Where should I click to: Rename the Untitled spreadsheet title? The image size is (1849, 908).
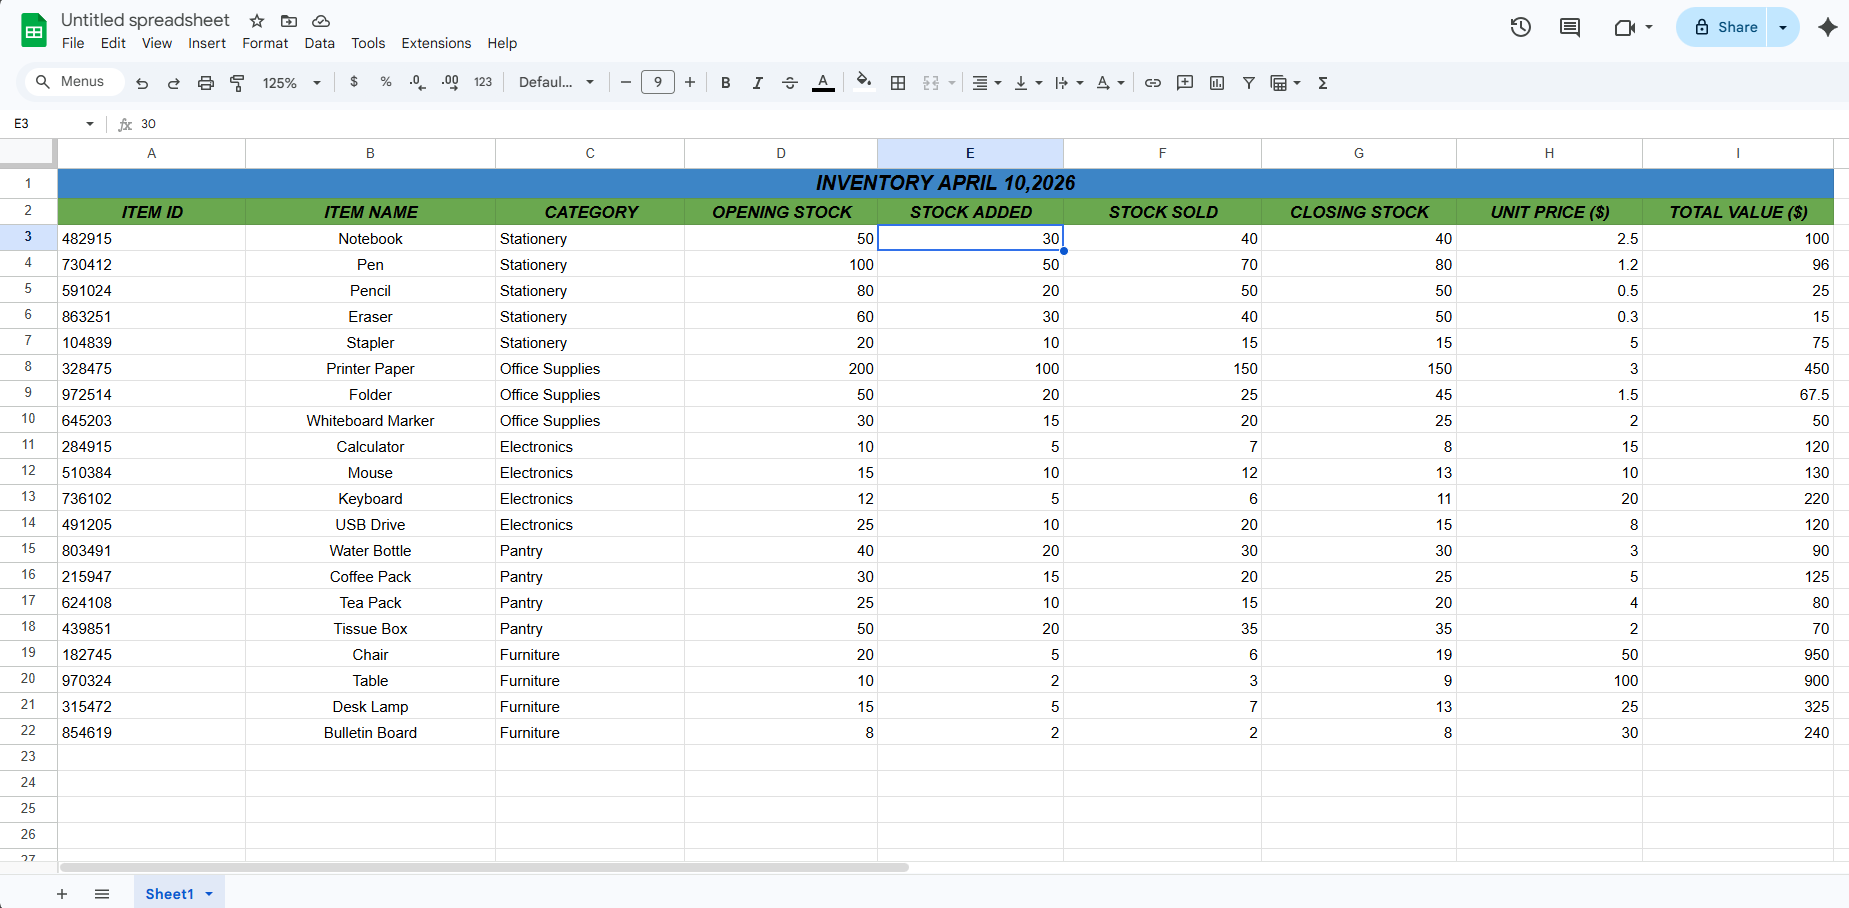pyautogui.click(x=145, y=20)
